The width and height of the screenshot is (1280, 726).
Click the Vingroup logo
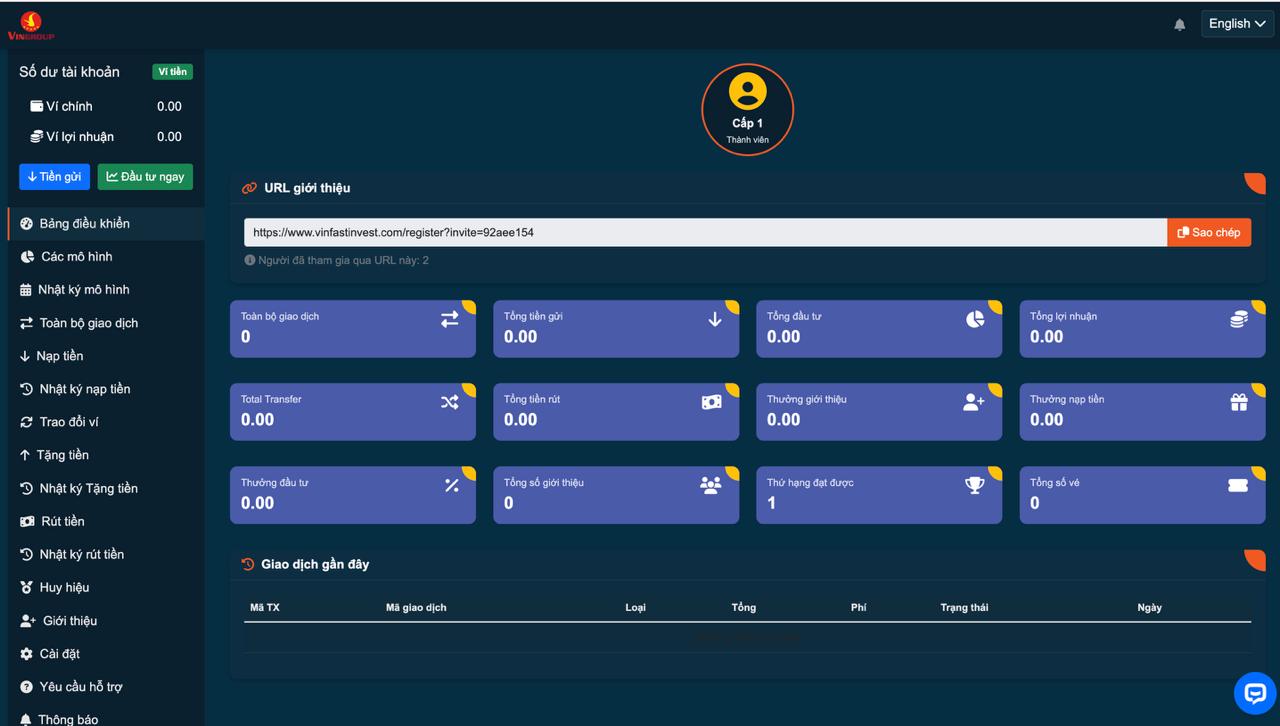tap(30, 25)
